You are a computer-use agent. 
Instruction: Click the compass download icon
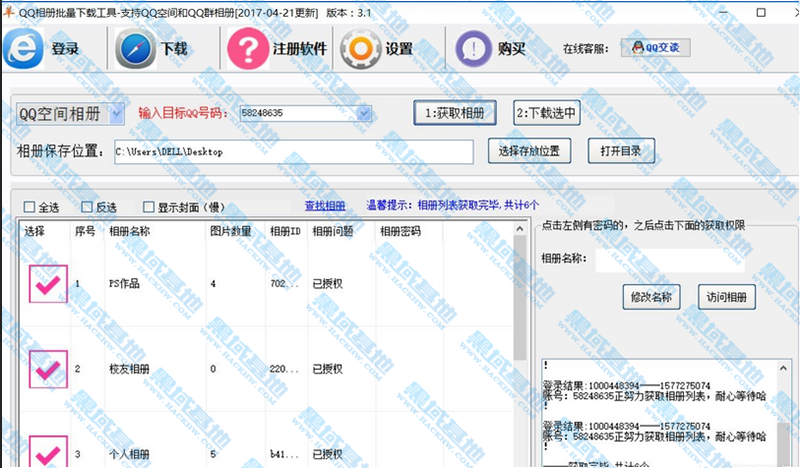[x=135, y=49]
